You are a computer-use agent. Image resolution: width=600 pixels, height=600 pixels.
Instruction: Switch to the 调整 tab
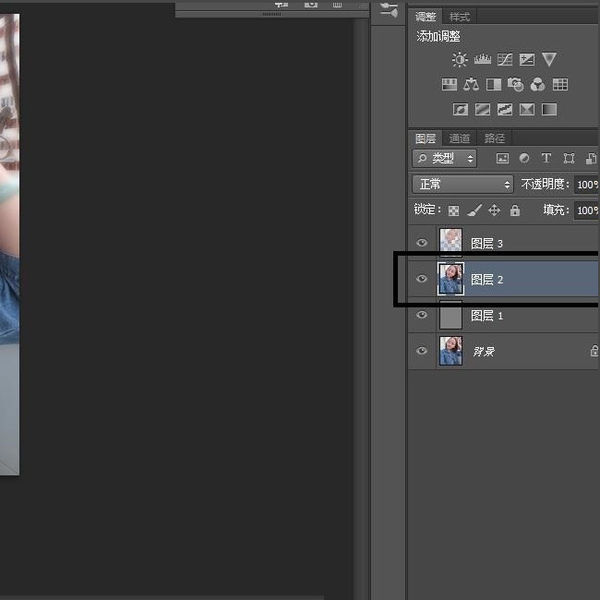click(426, 17)
